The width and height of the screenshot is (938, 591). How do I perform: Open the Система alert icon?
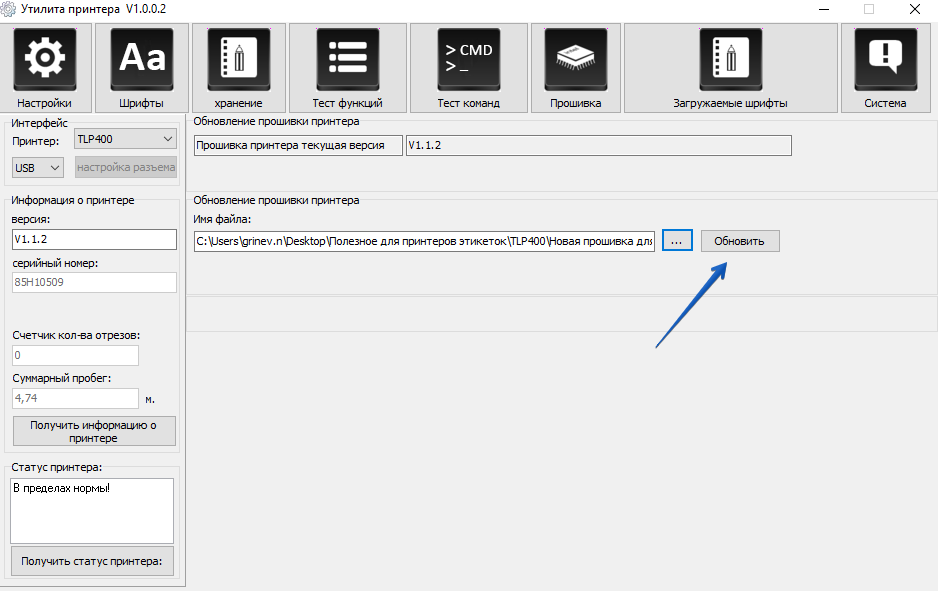click(885, 60)
